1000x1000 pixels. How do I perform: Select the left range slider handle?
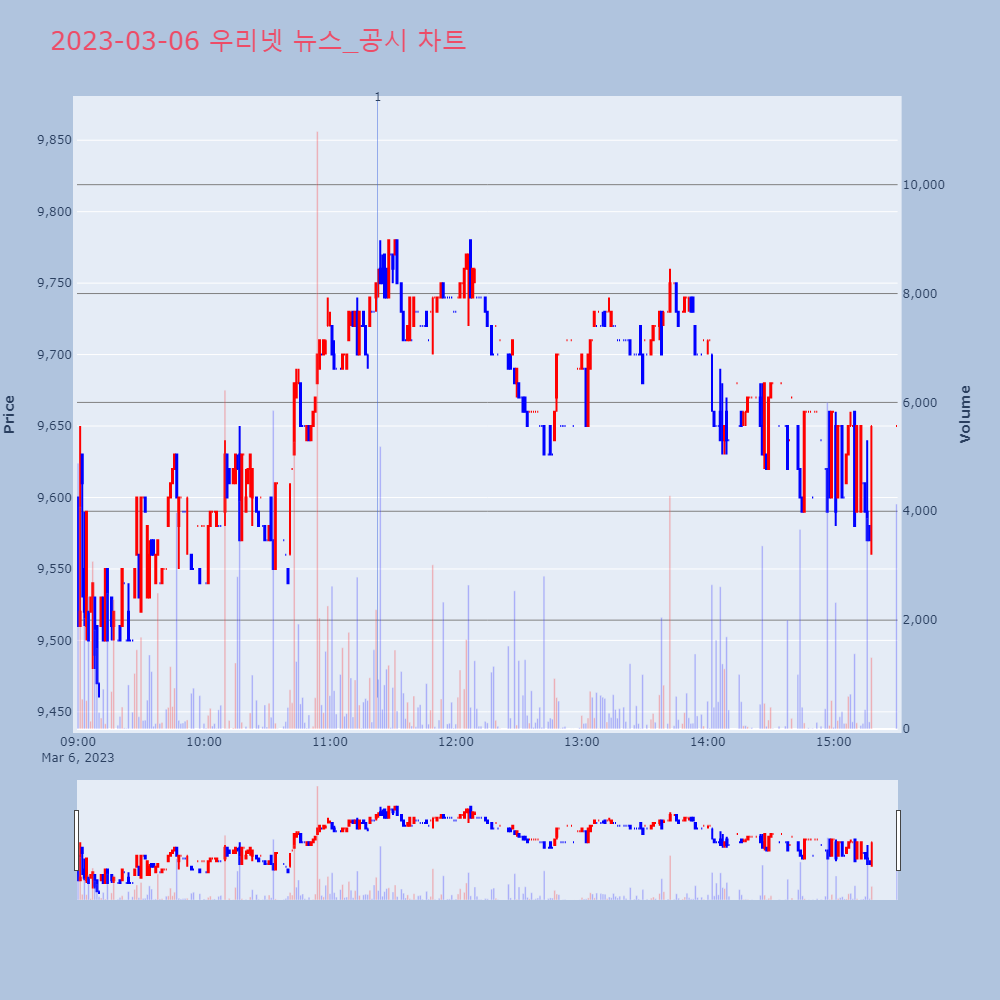(x=77, y=840)
